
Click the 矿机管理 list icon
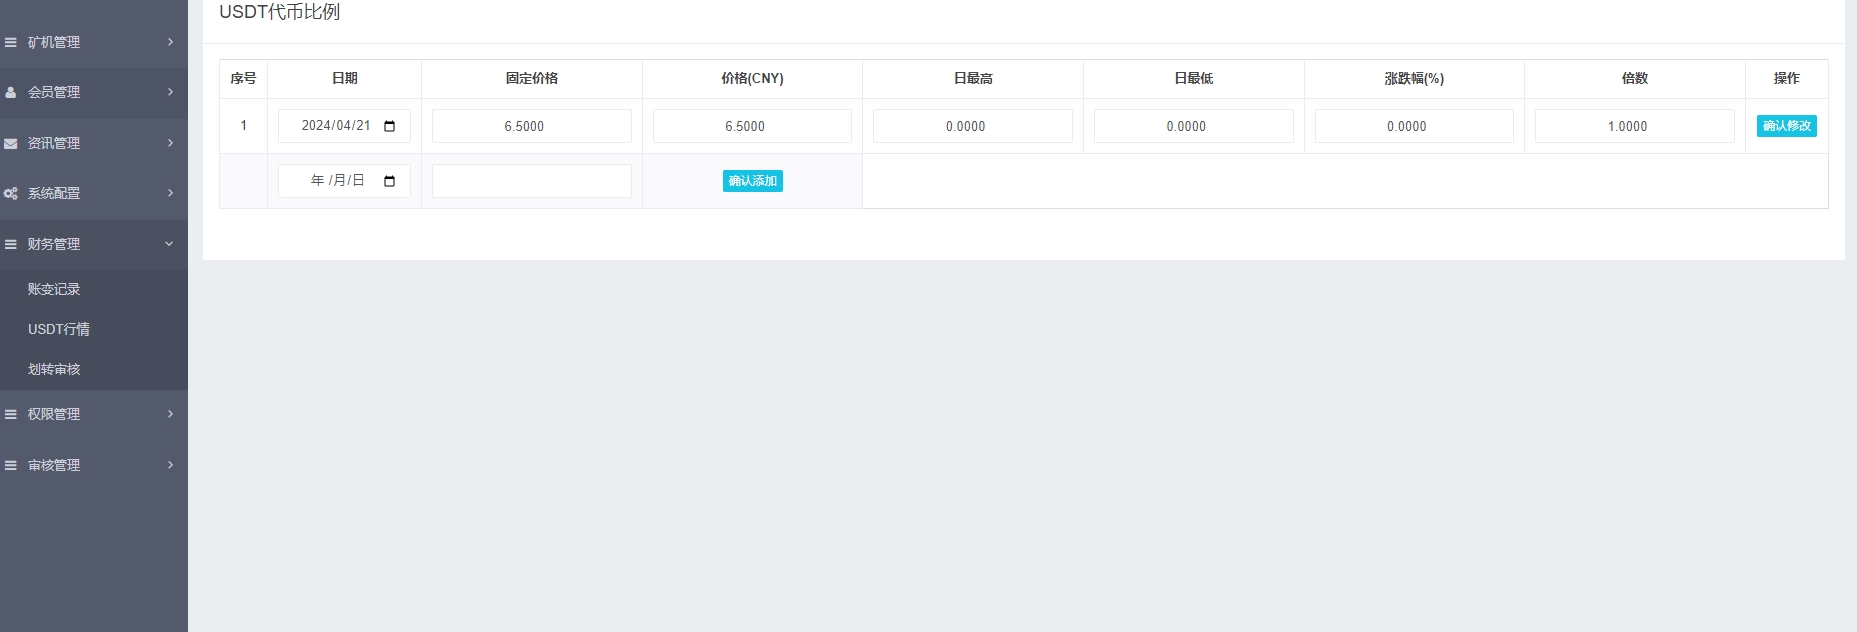point(10,42)
